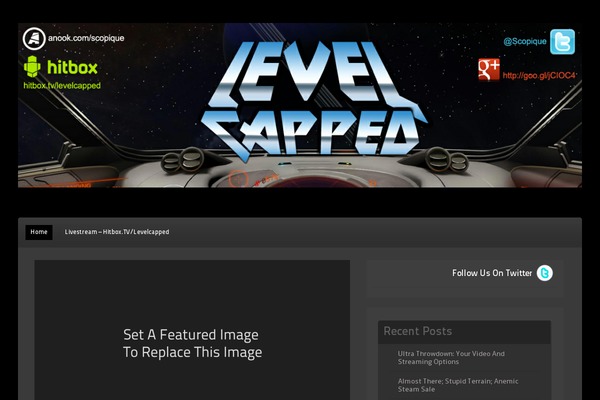Click the hitbox wordmark
Viewport: 600px width, 400px height.
point(72,67)
